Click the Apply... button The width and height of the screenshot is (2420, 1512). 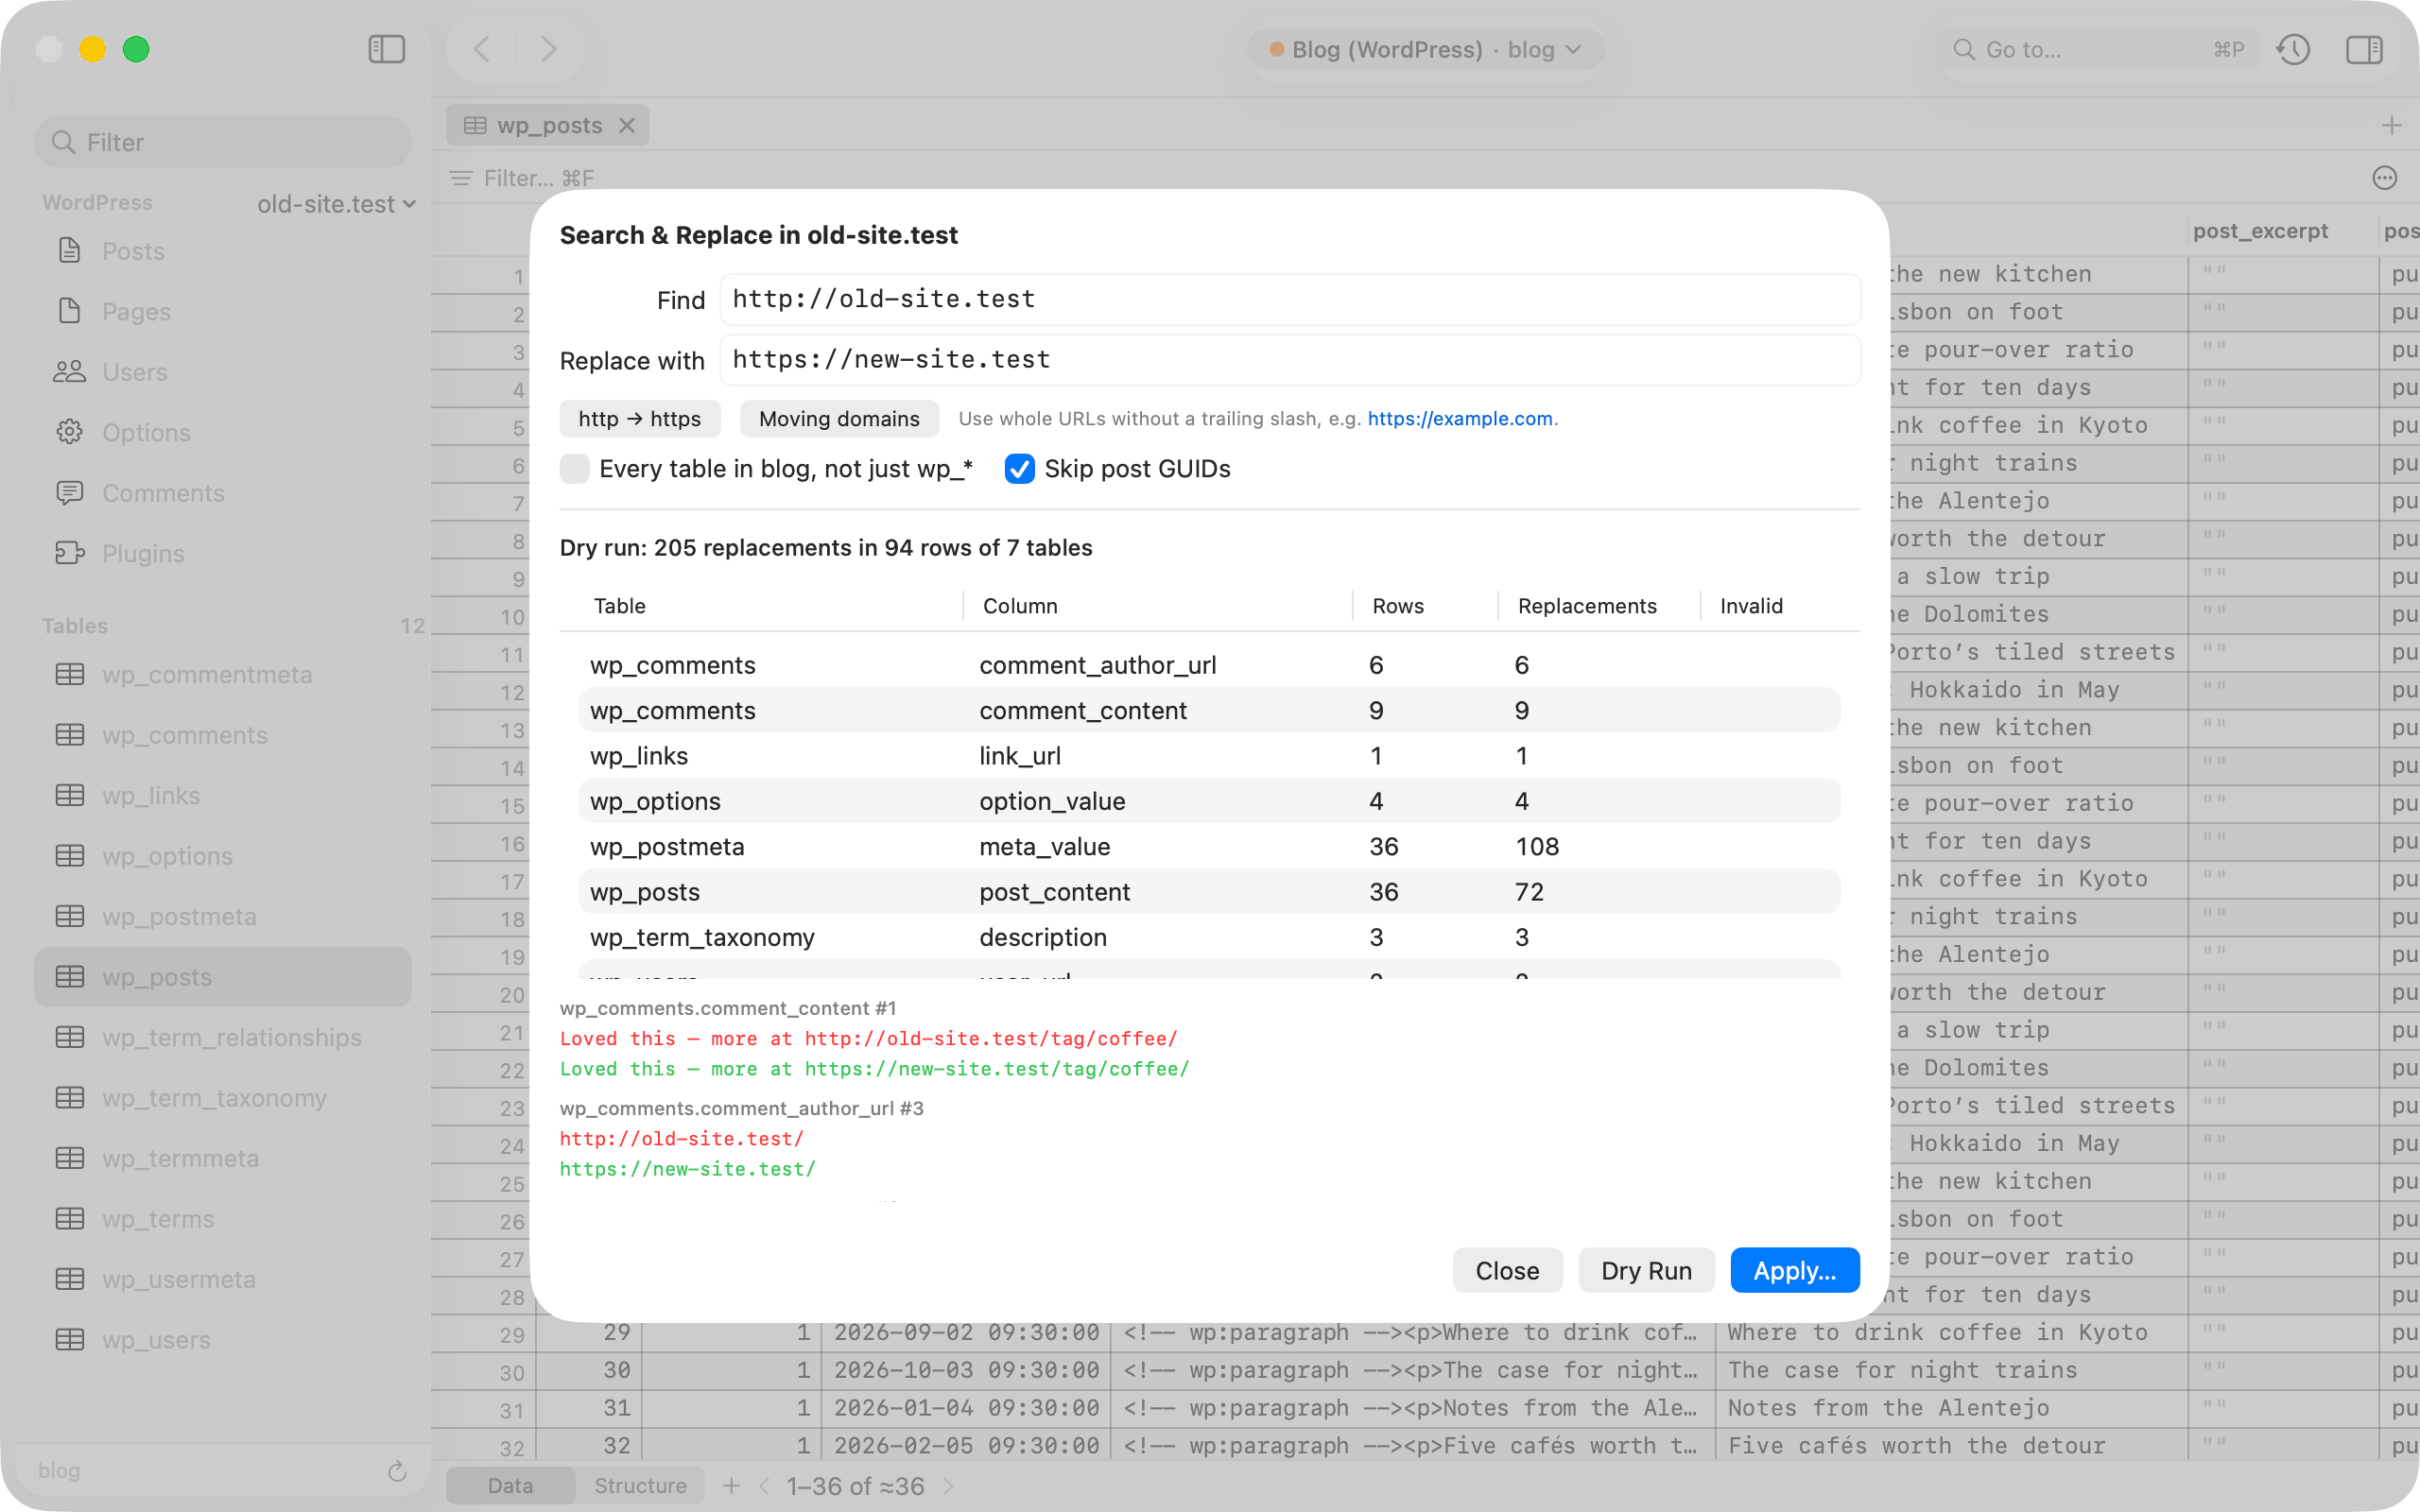click(1795, 1270)
